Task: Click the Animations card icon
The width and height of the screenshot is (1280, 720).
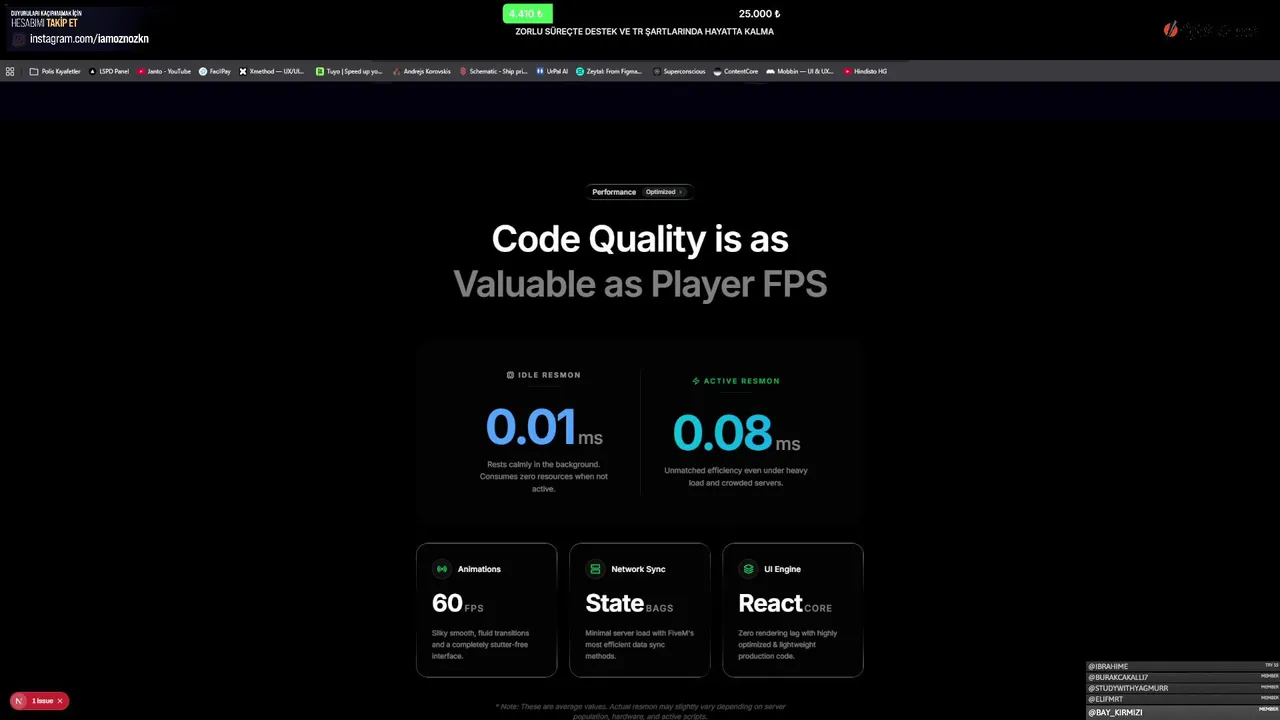Action: click(442, 569)
